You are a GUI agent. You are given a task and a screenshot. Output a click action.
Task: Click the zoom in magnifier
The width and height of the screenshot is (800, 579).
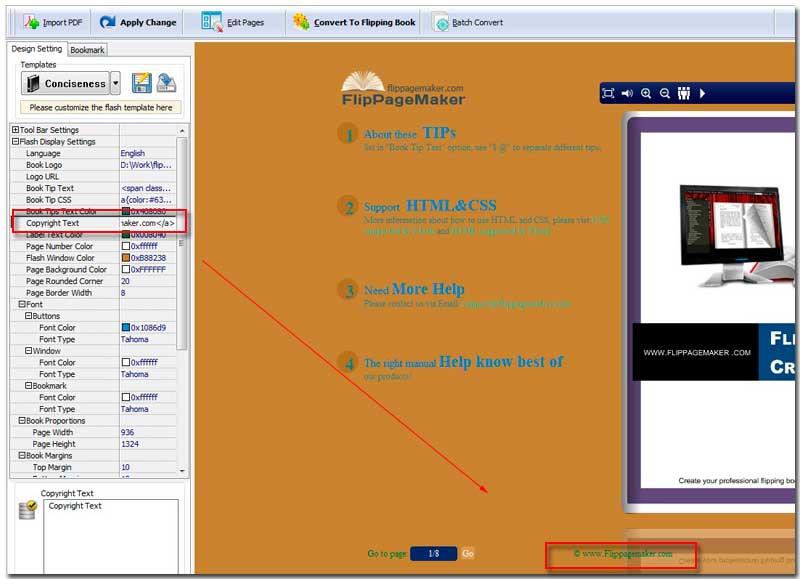(646, 93)
